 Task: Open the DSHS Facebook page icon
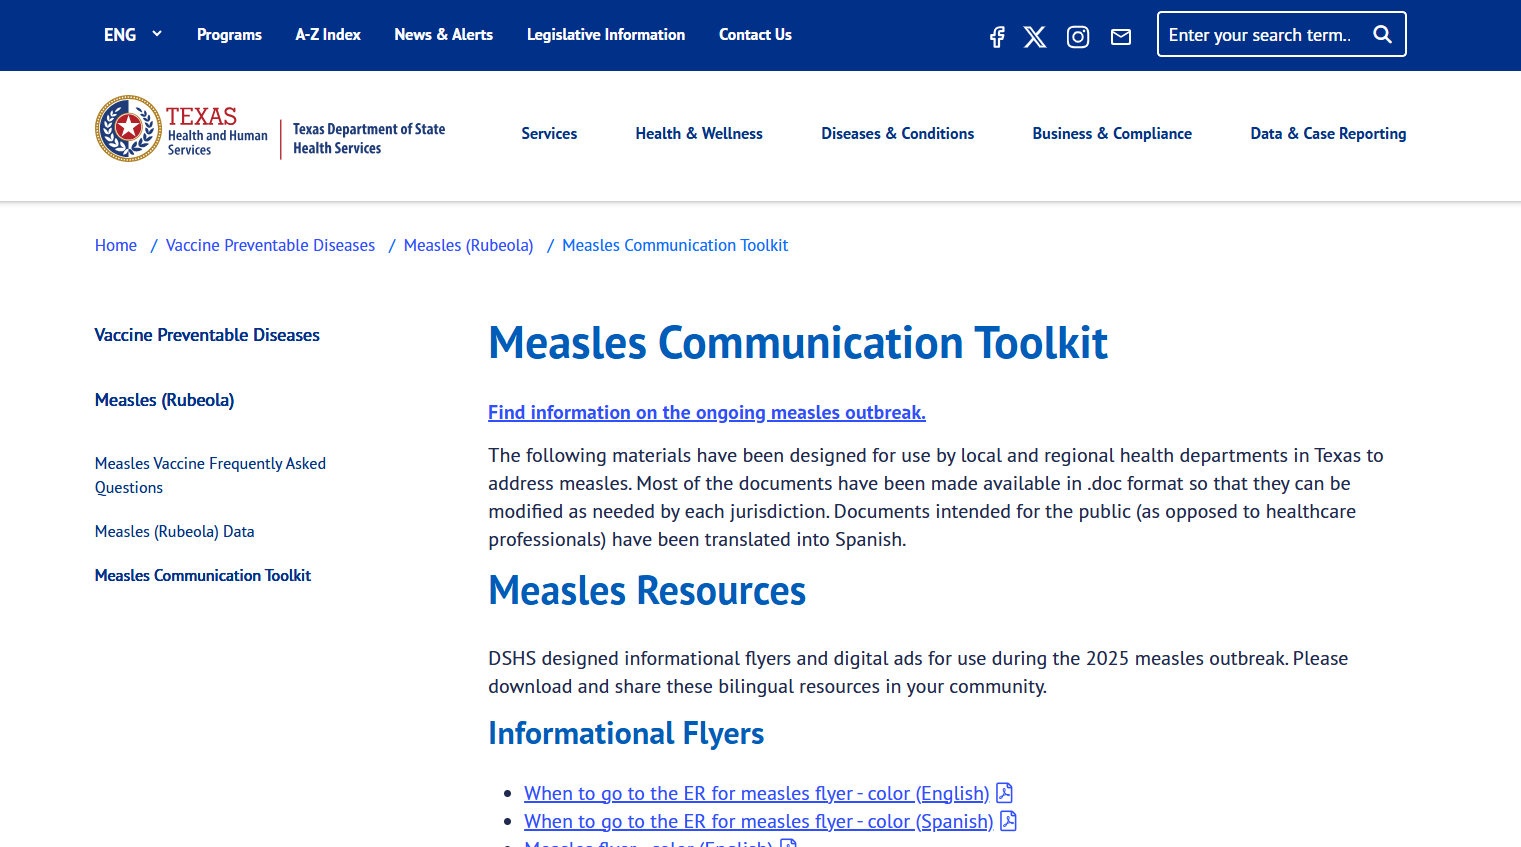click(x=997, y=37)
